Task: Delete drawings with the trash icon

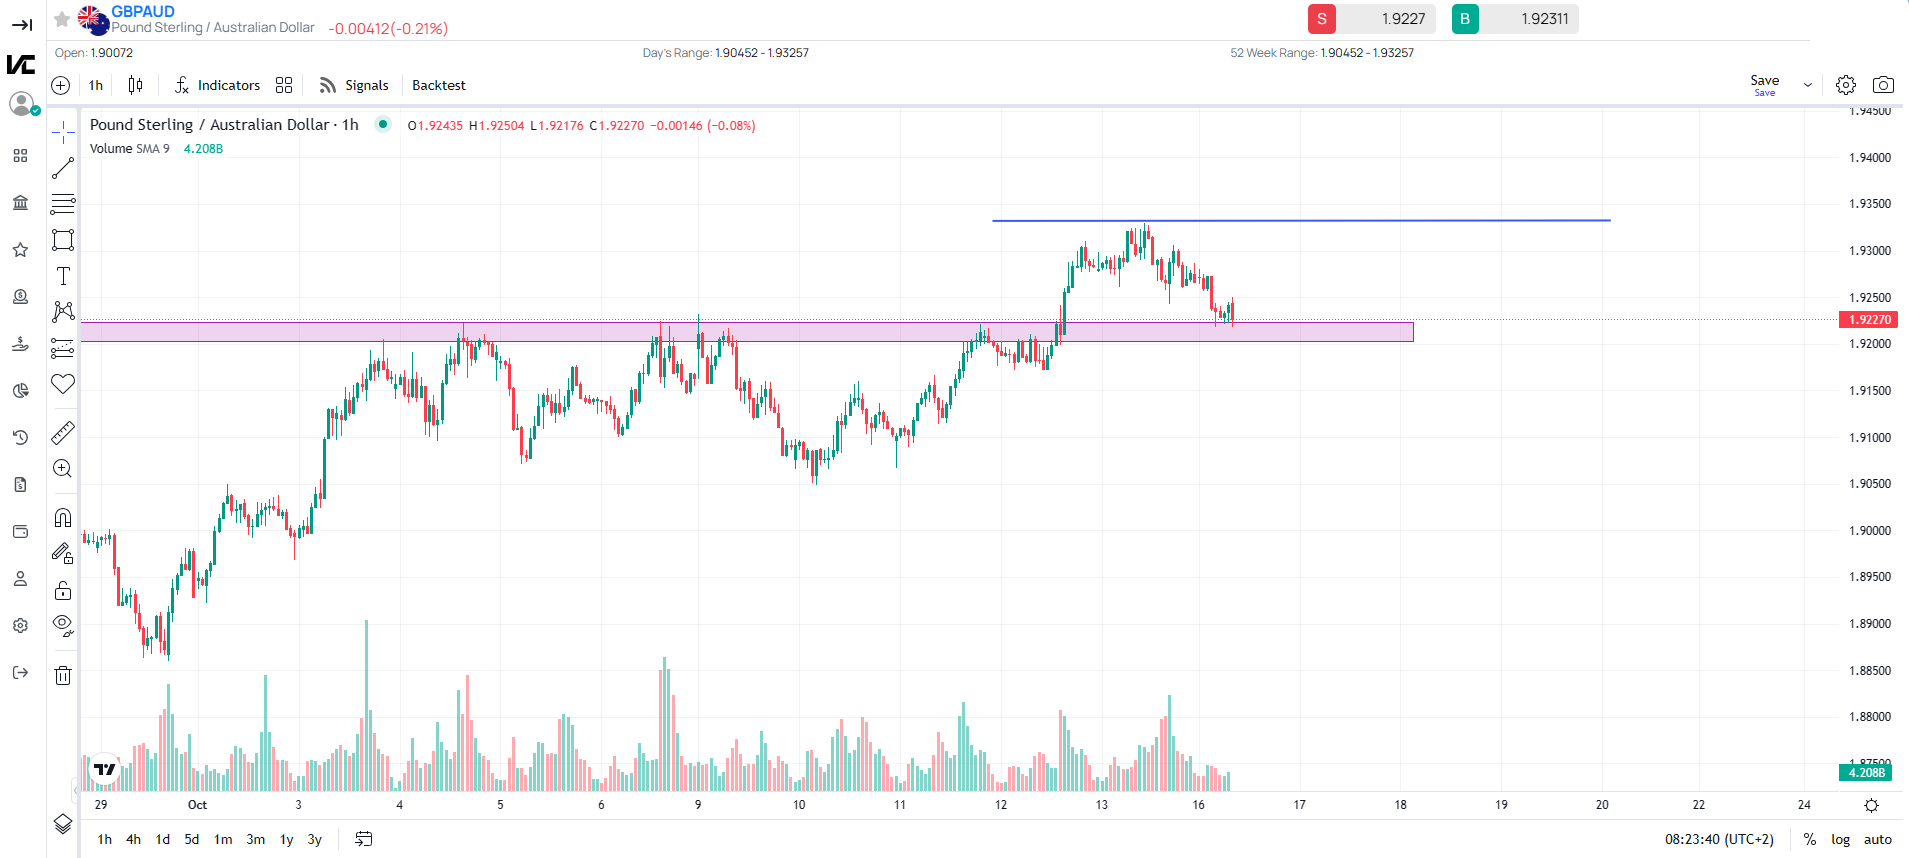Action: click(x=63, y=676)
